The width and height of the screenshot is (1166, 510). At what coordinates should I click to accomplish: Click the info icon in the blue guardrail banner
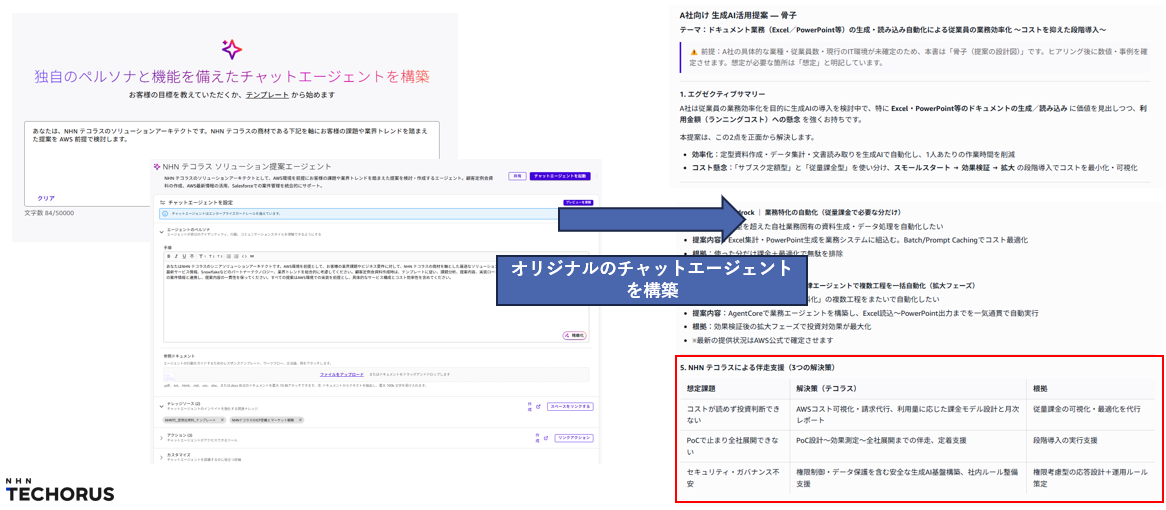coord(165,213)
